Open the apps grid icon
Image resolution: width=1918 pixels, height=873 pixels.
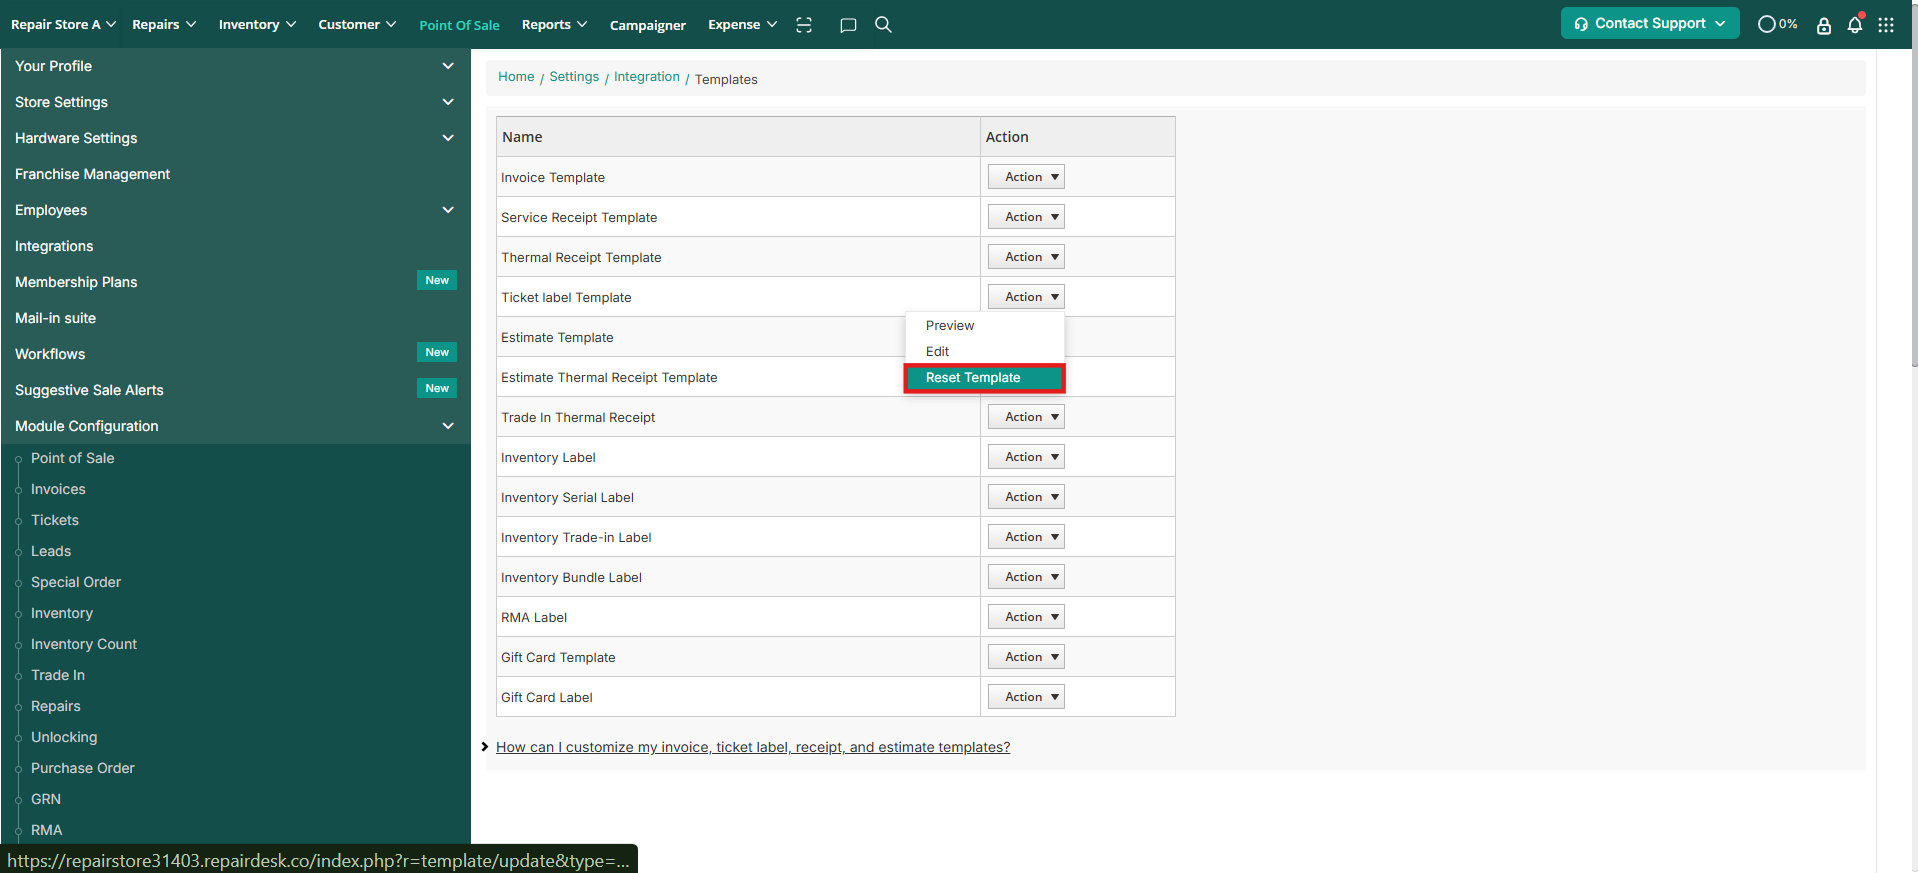click(x=1886, y=25)
